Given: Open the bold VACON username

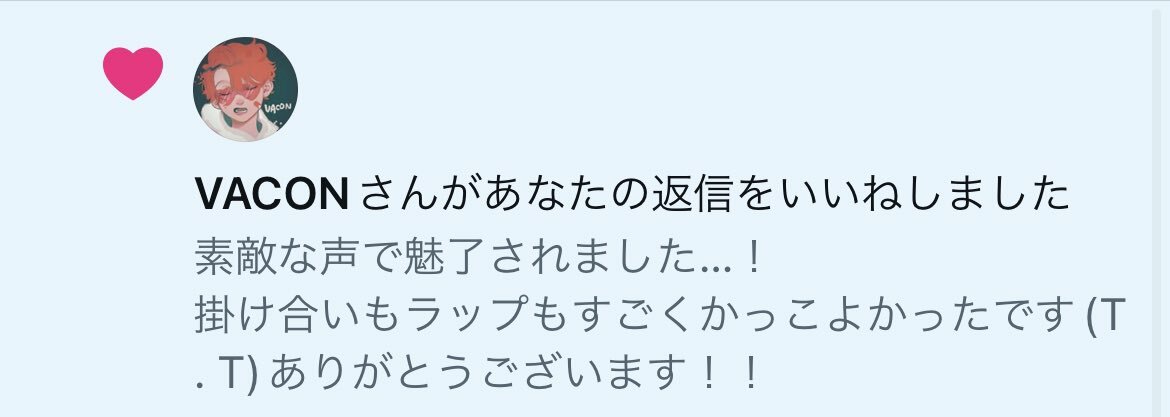Looking at the screenshot, I should [x=272, y=195].
